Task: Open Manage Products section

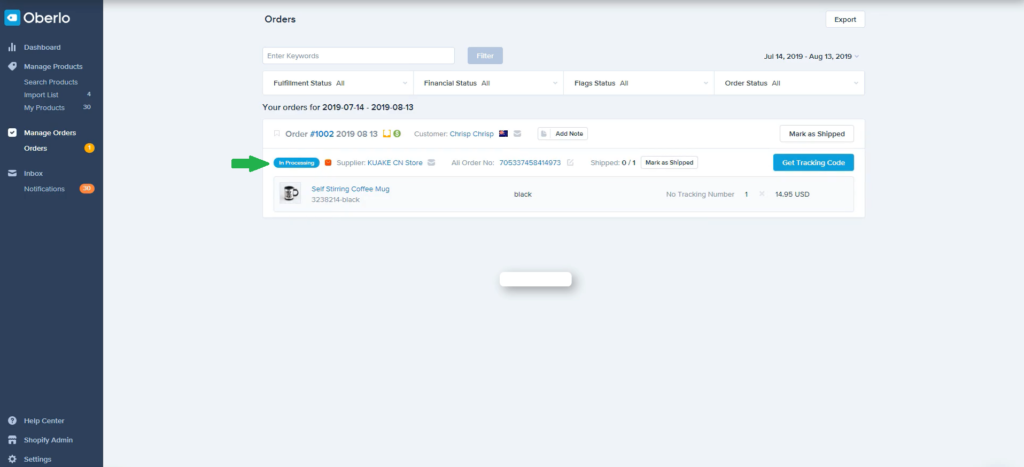Action: (54, 67)
